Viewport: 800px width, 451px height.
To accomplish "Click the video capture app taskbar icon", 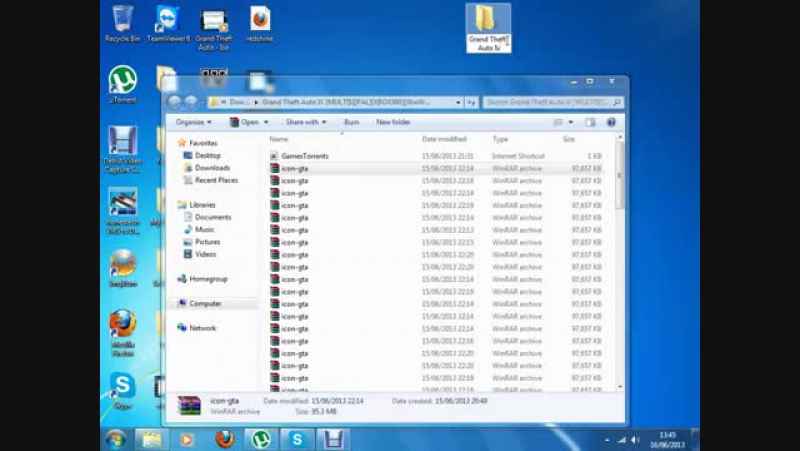I will pyautogui.click(x=333, y=439).
